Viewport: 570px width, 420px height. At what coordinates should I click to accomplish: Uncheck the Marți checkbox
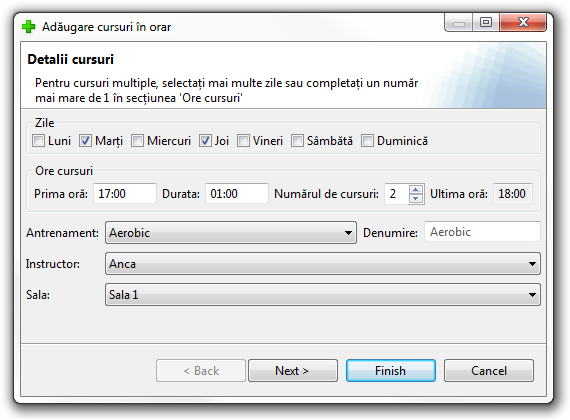click(85, 141)
